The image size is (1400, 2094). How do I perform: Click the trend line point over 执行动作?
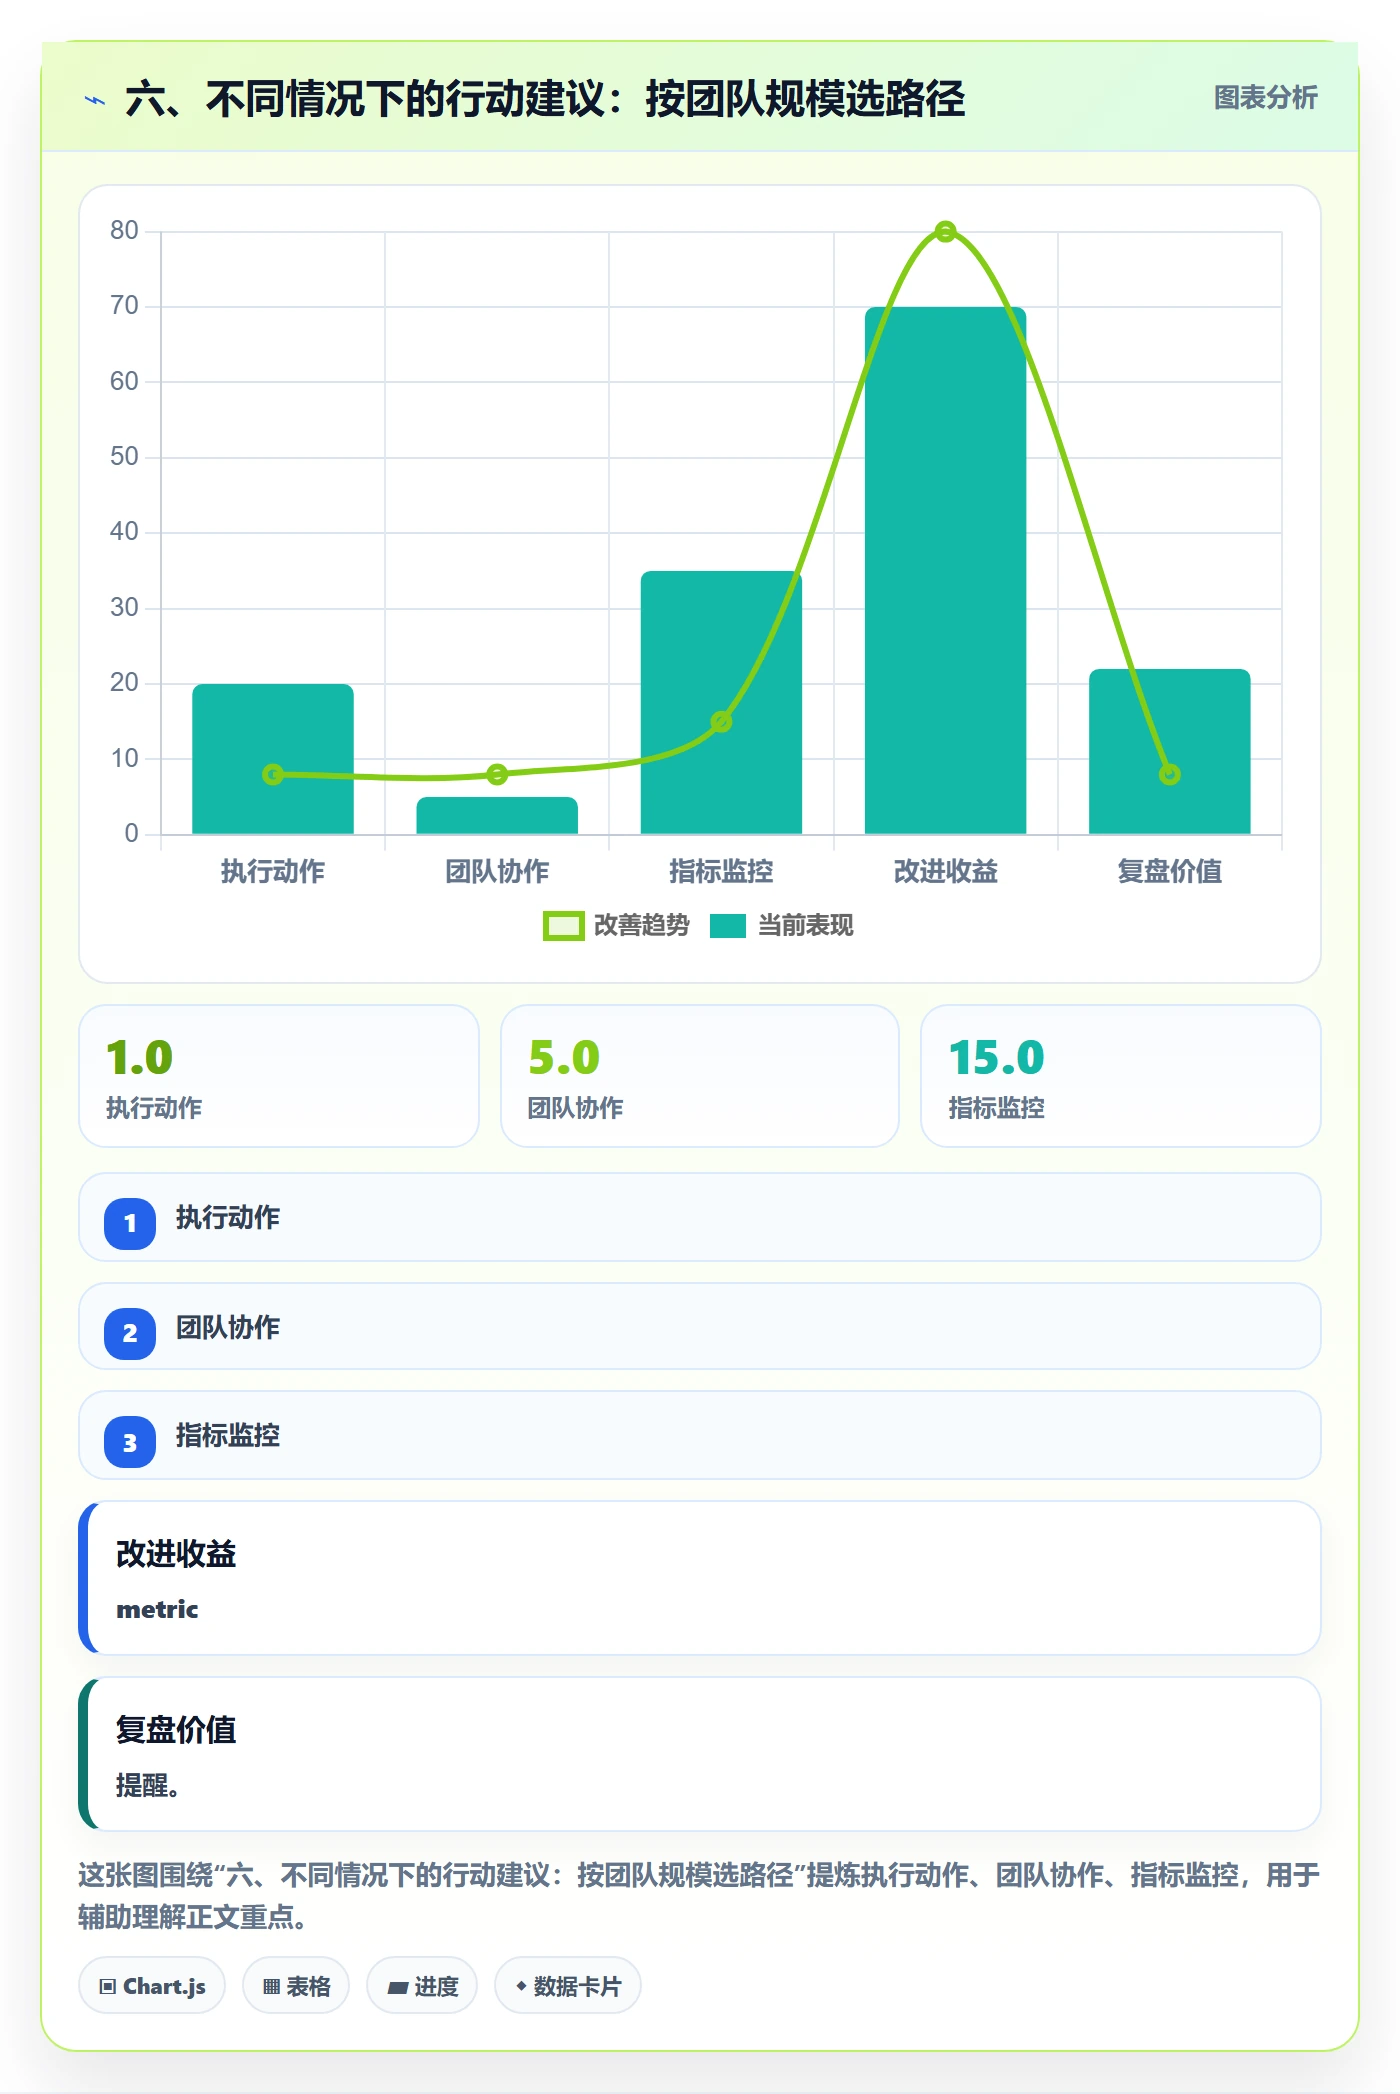[273, 774]
